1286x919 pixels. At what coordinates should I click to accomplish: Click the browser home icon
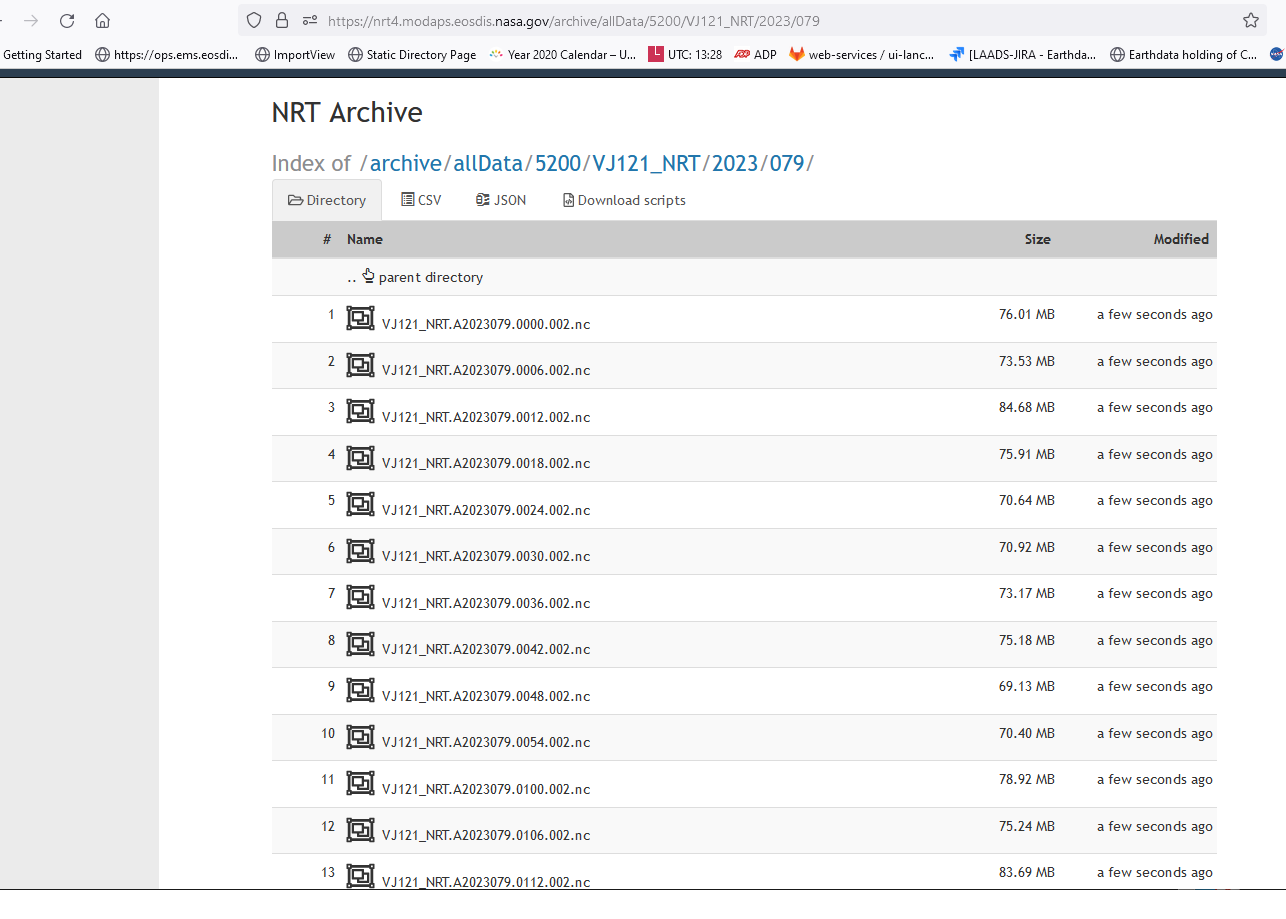(102, 21)
